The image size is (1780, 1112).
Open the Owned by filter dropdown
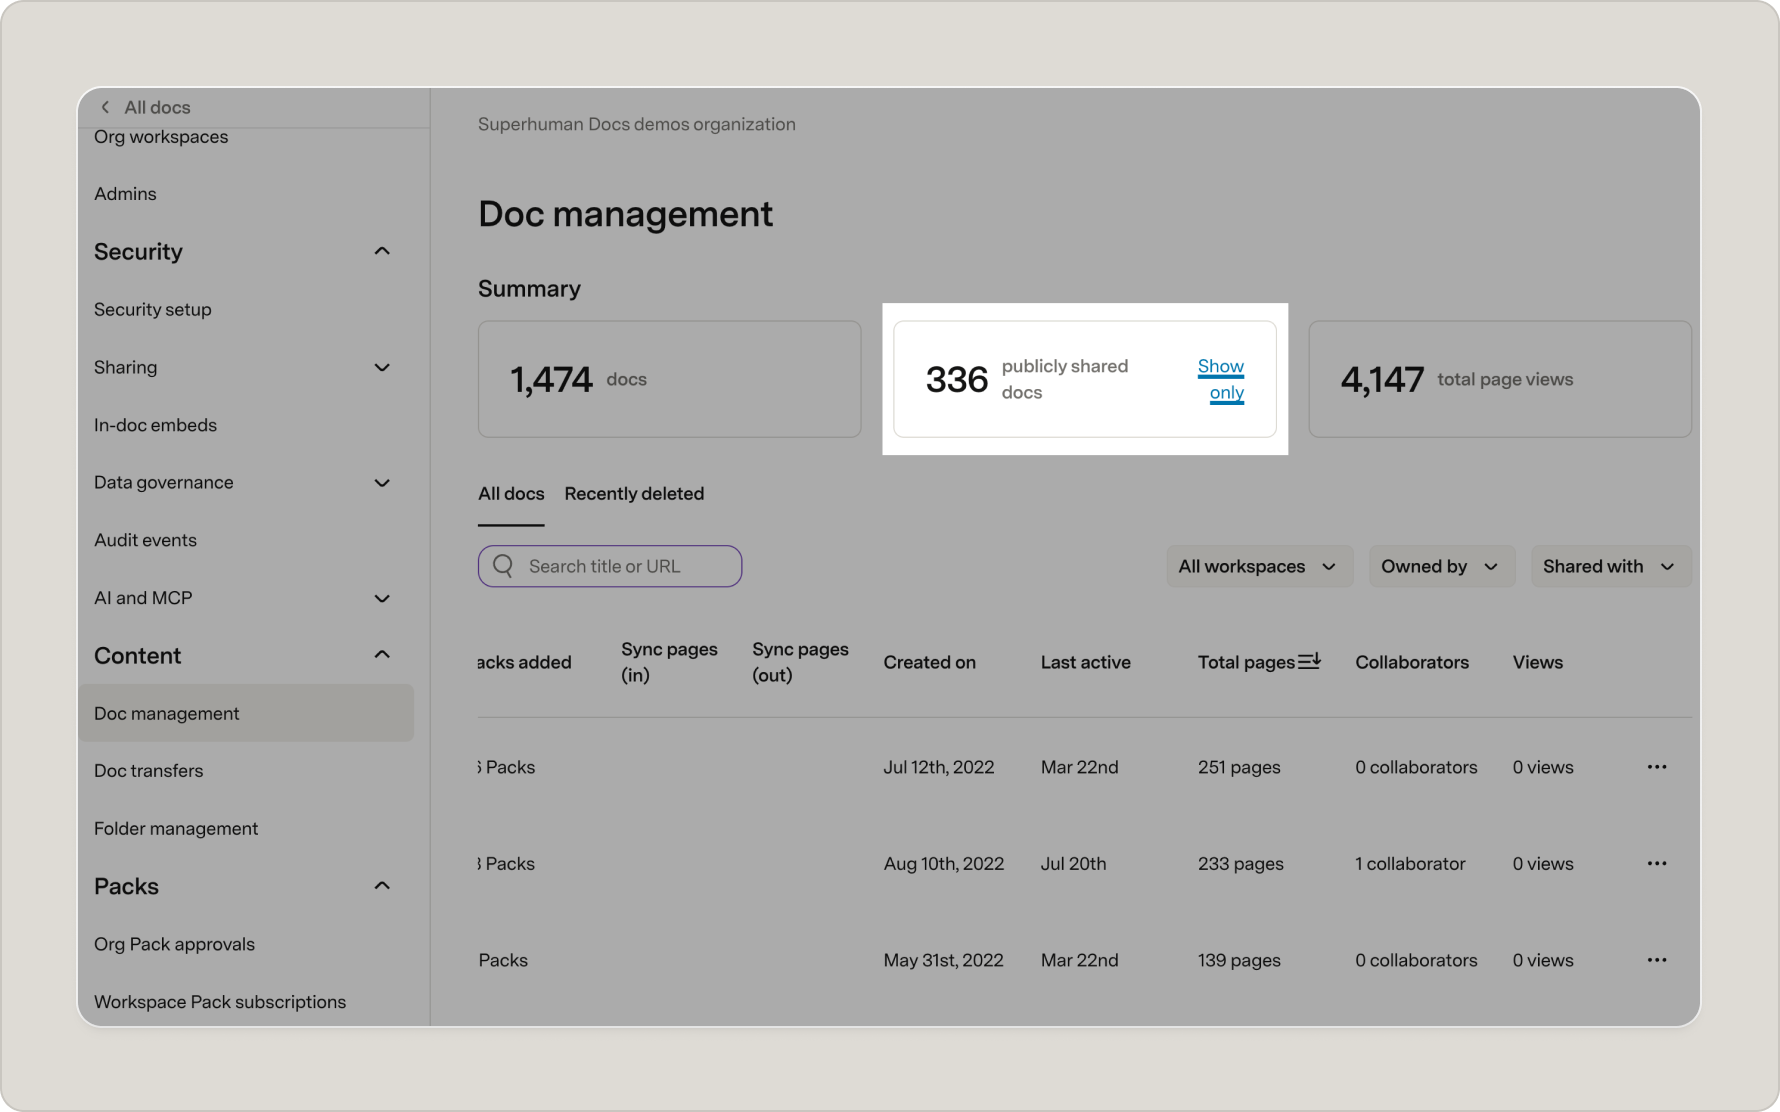coord(1441,566)
